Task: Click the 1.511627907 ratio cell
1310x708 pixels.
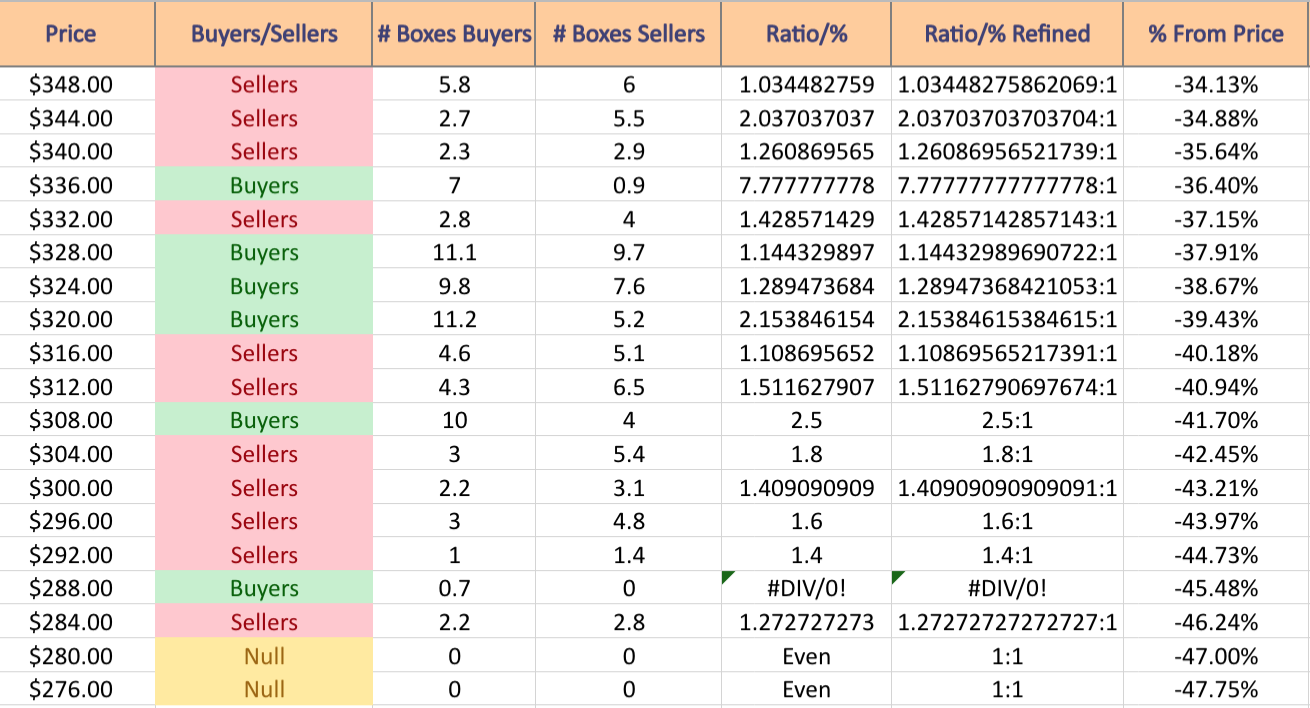Action: (807, 387)
